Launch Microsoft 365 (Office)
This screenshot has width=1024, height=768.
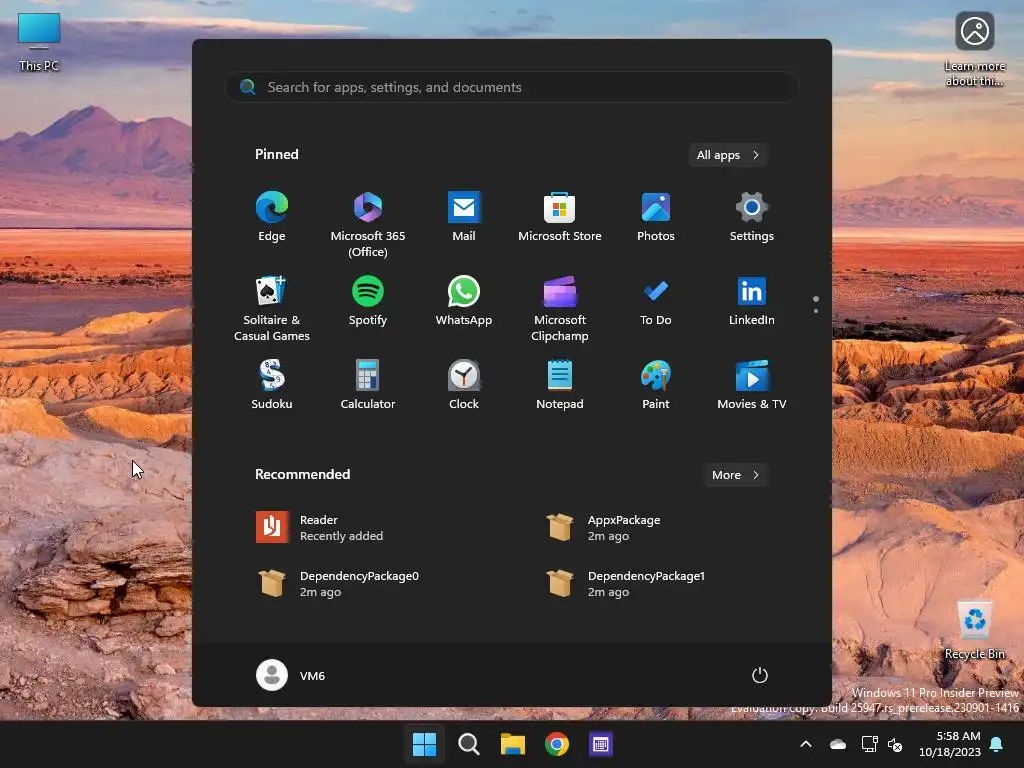tap(368, 224)
